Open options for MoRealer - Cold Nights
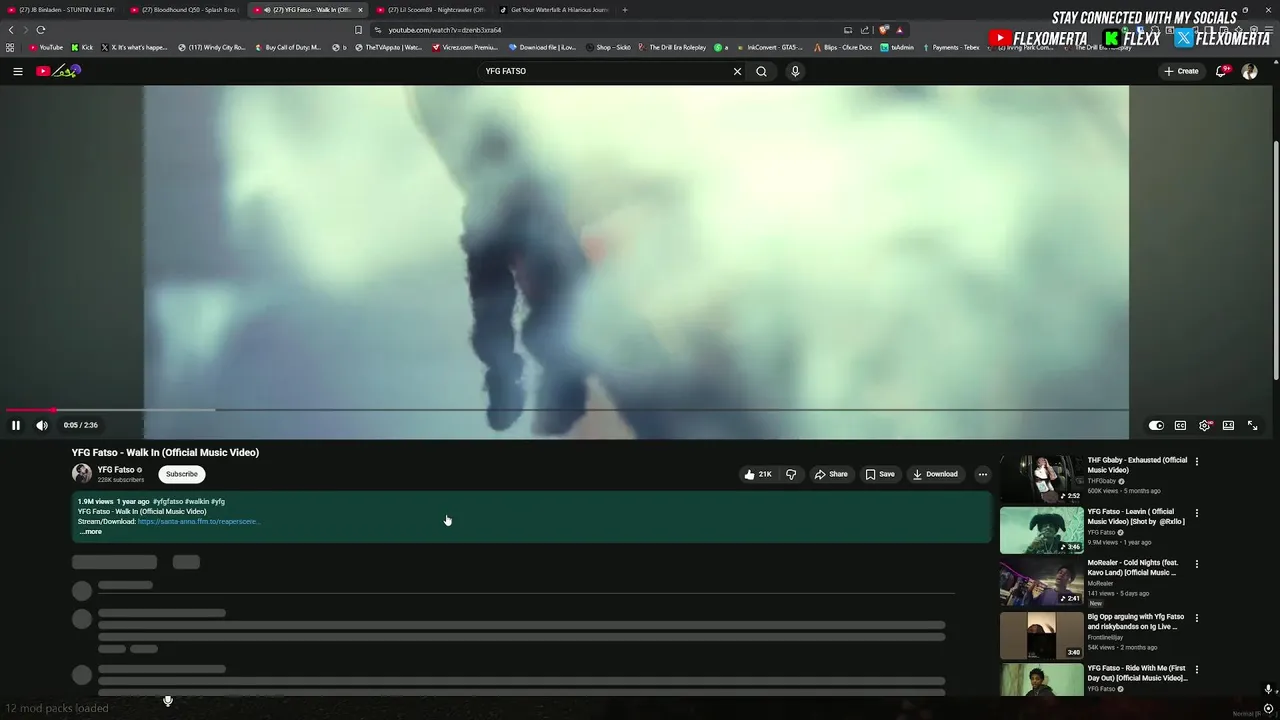Viewport: 1280px width, 720px height. pyautogui.click(x=1196, y=564)
